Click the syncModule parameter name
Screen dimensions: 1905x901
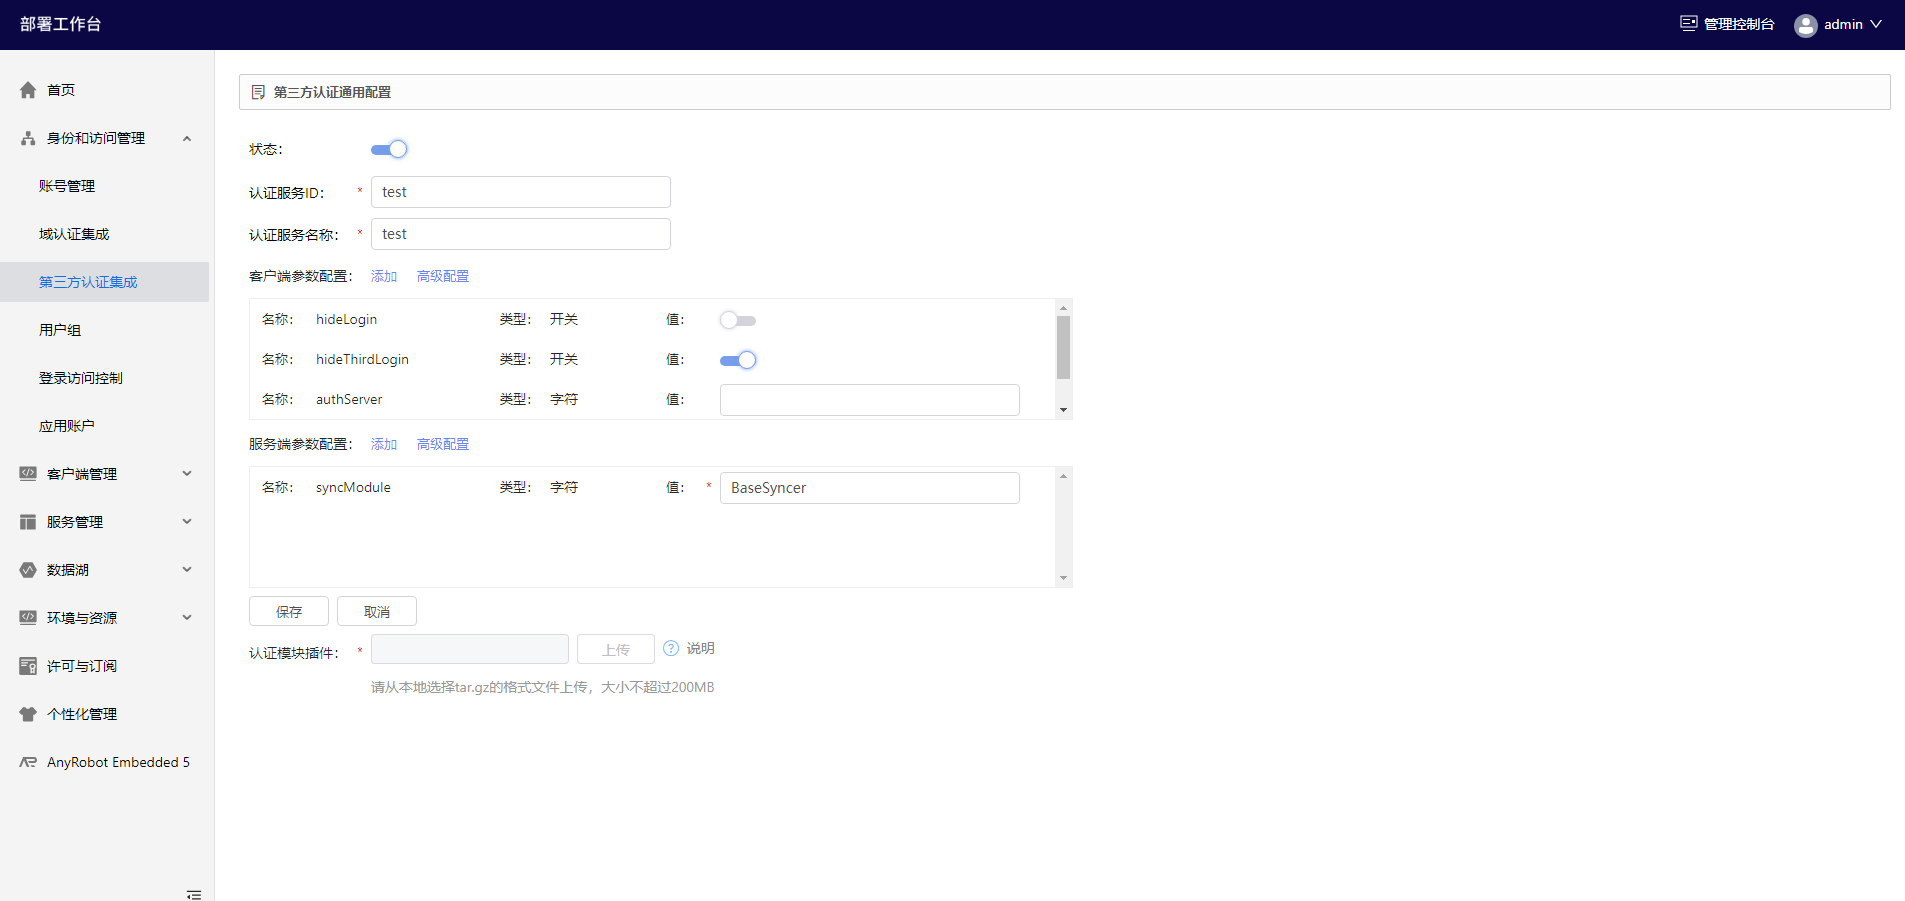pos(353,487)
